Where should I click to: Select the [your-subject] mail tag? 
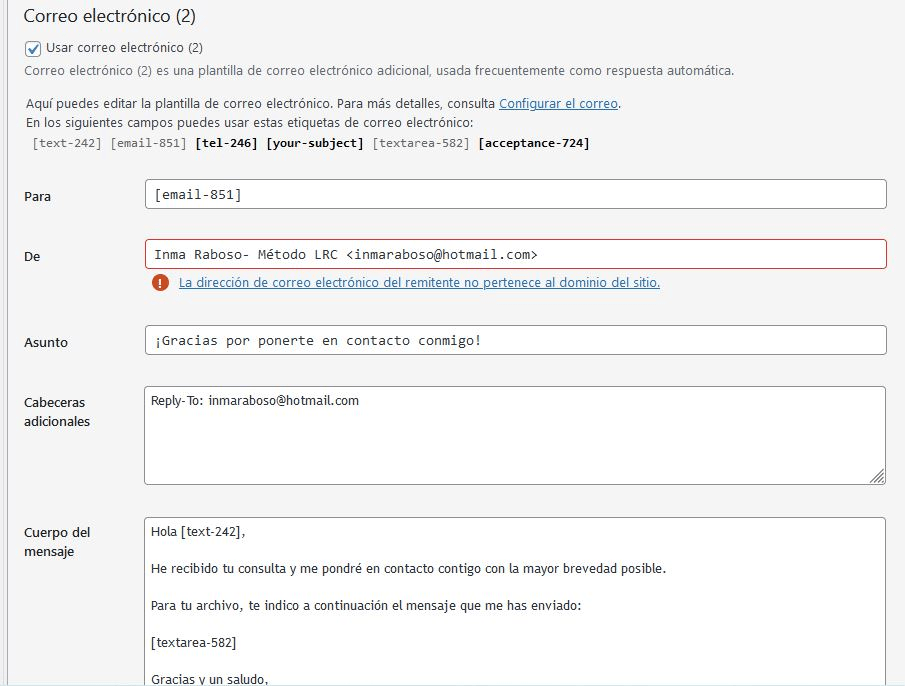click(315, 143)
